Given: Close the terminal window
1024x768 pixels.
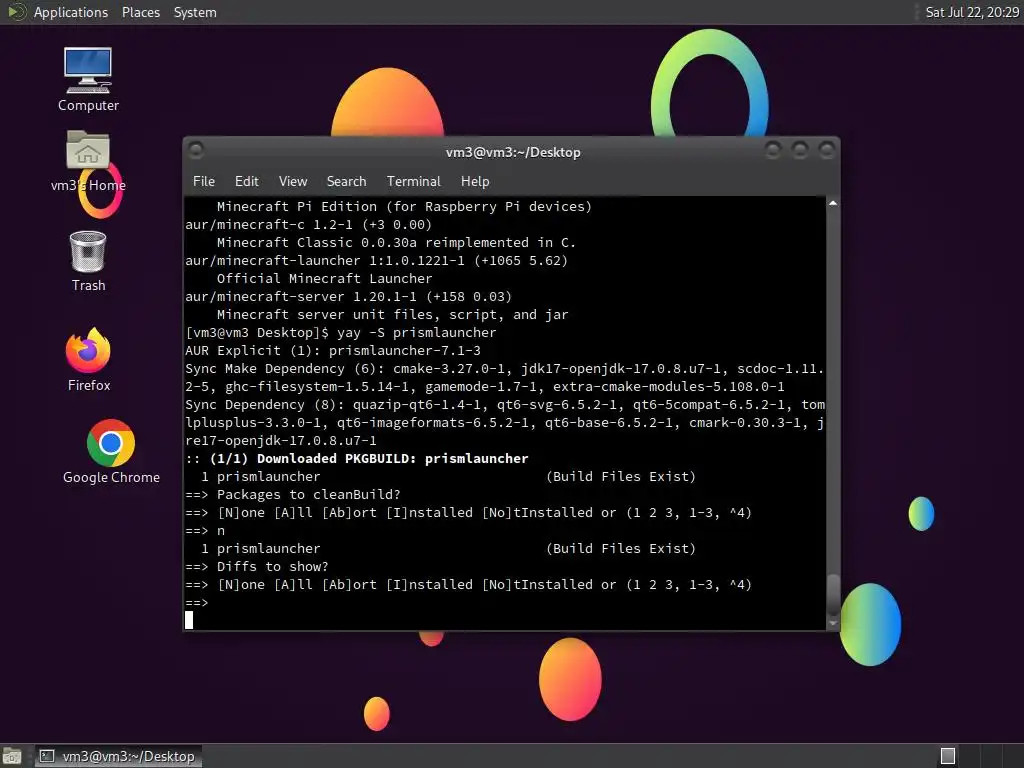Looking at the screenshot, I should (x=826, y=151).
